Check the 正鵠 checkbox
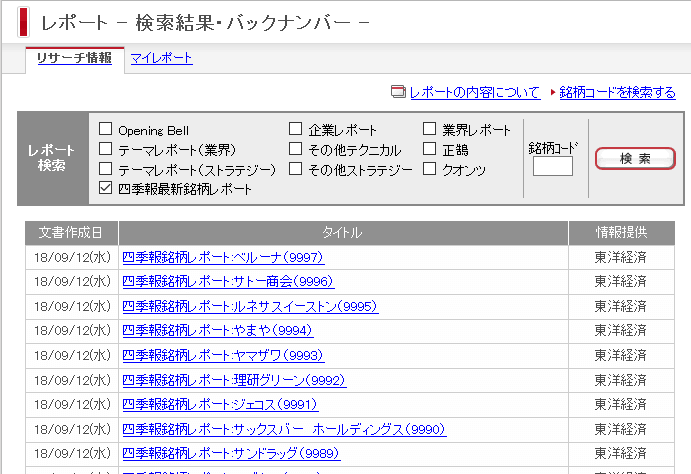Image resolution: width=691 pixels, height=474 pixels. tap(429, 149)
